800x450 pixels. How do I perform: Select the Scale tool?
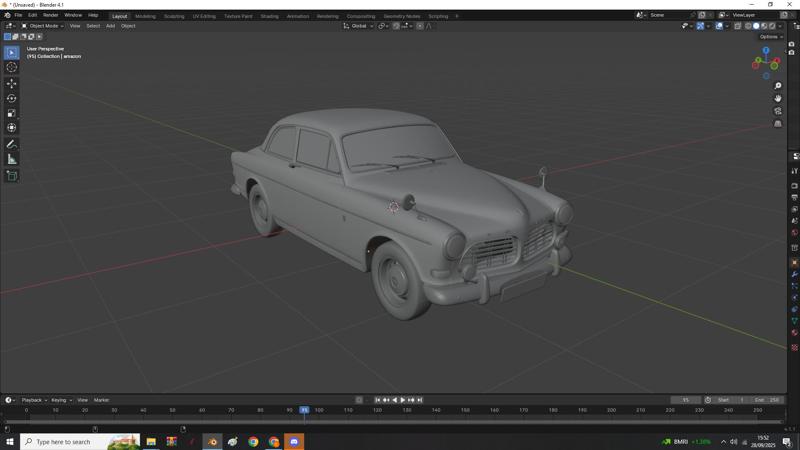[x=12, y=113]
